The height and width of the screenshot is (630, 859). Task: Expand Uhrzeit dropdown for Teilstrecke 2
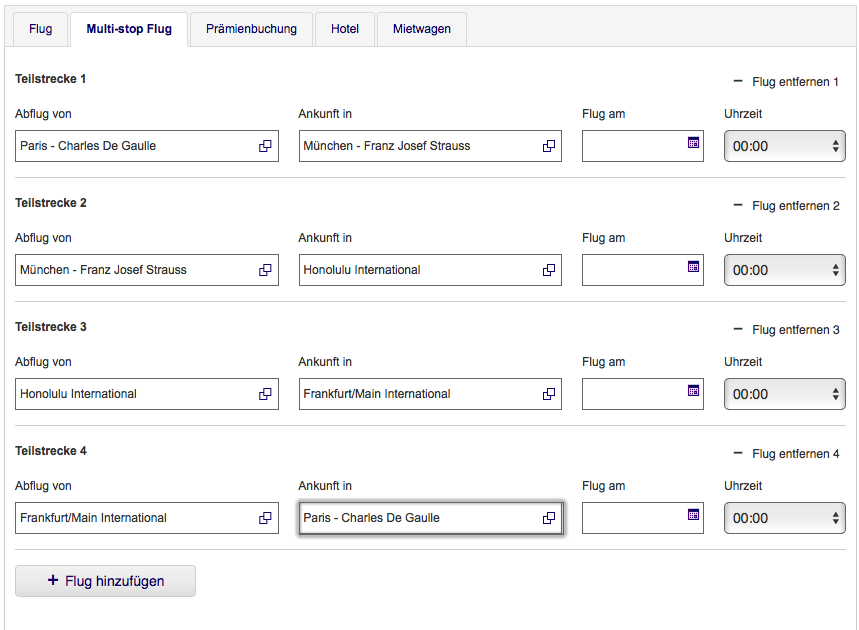[x=784, y=270]
